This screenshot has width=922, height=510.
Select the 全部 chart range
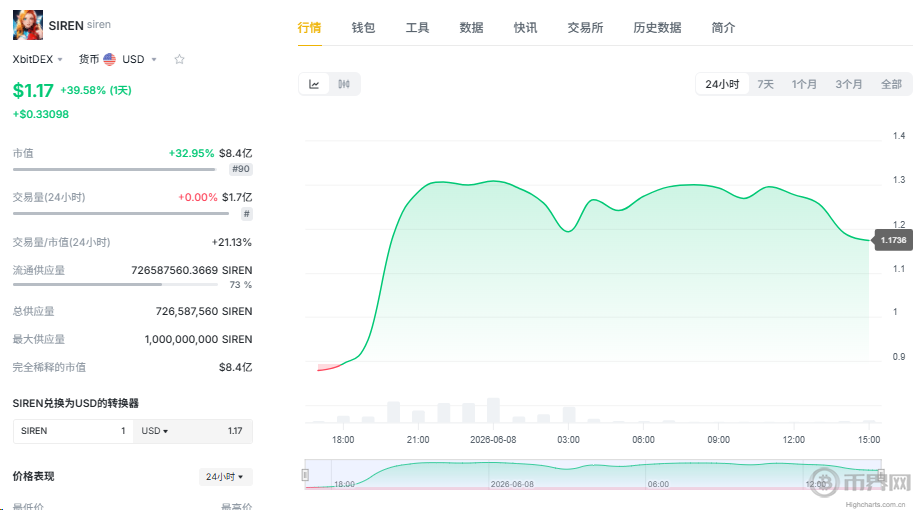coord(891,84)
